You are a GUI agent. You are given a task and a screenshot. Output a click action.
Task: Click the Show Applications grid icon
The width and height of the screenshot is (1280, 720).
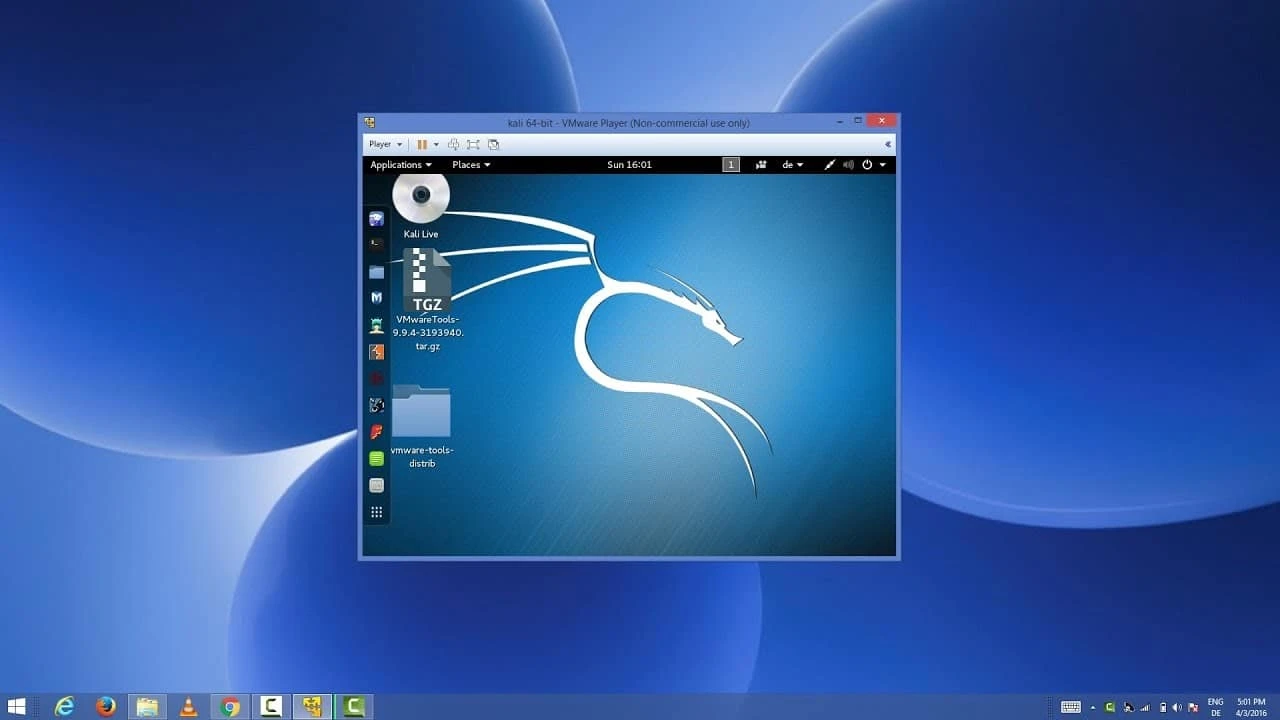(x=376, y=511)
